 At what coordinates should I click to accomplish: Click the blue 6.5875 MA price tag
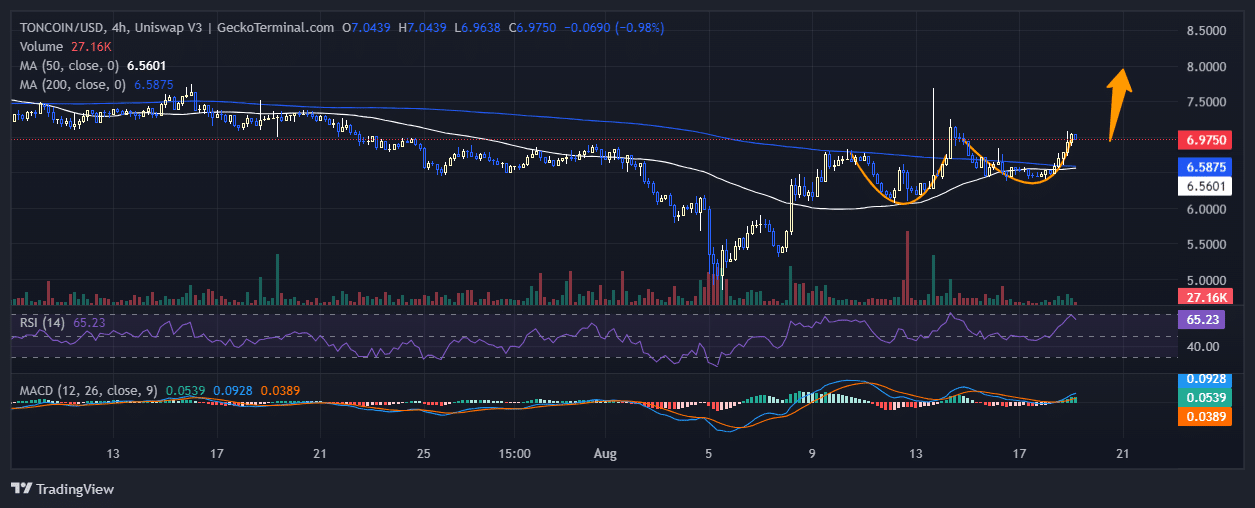[1204, 167]
